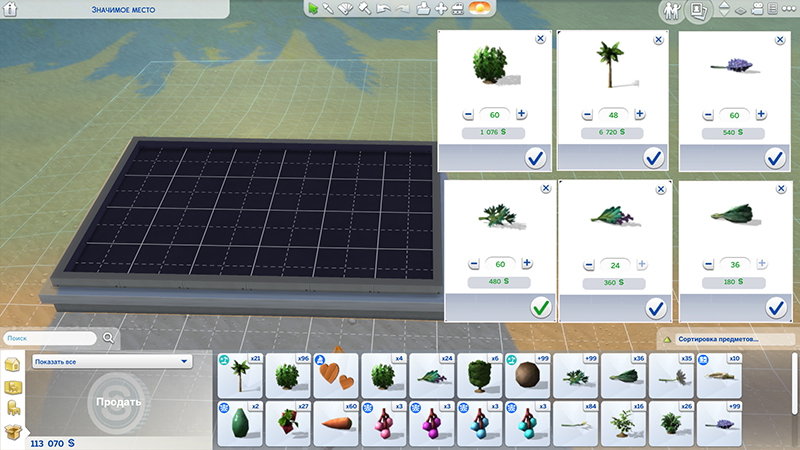This screenshot has width=800, height=450.
Task: Select the palm tree x21 item
Action: pos(240,376)
